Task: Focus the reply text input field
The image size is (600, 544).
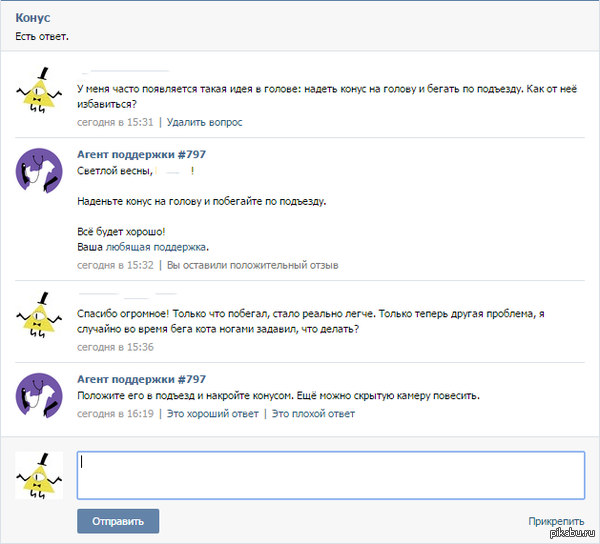Action: (x=330, y=475)
